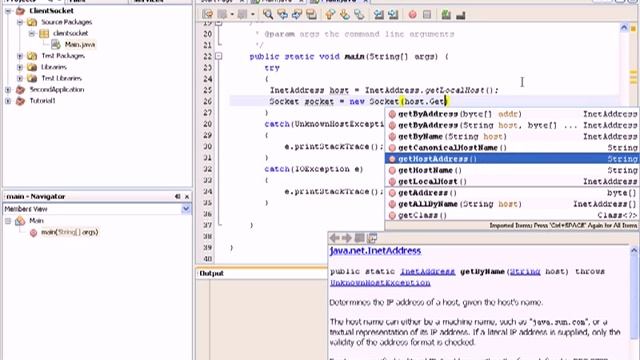
Task: Choose getClass() completion item
Action: [x=512, y=215]
